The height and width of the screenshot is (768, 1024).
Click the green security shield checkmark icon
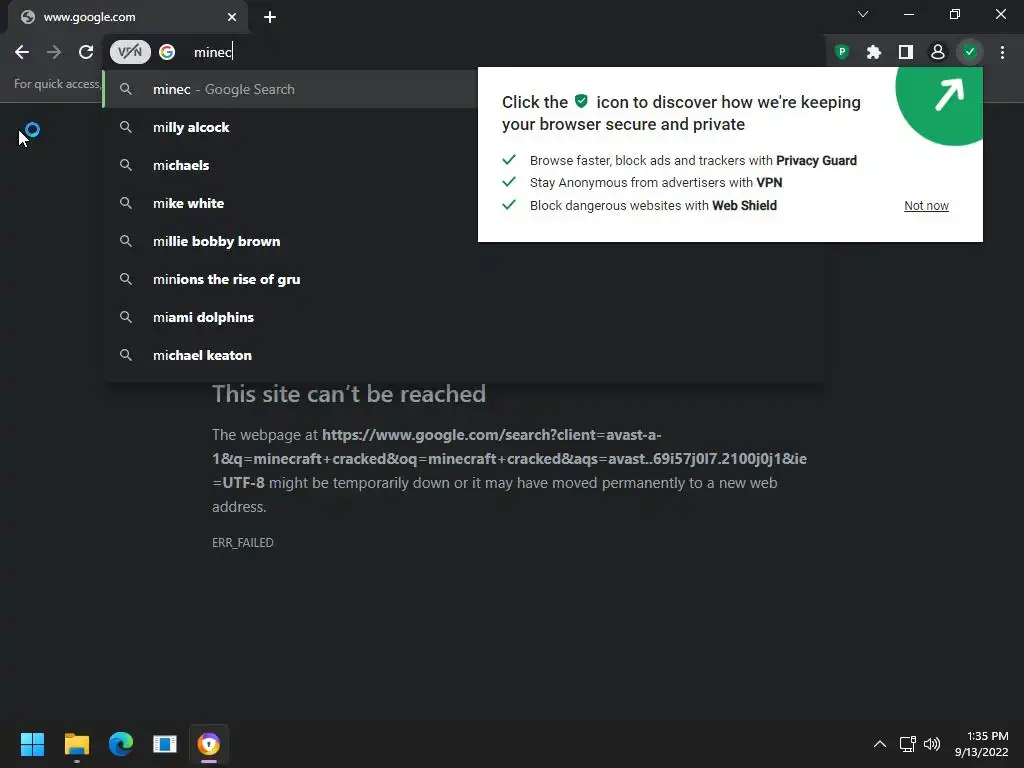(x=970, y=52)
